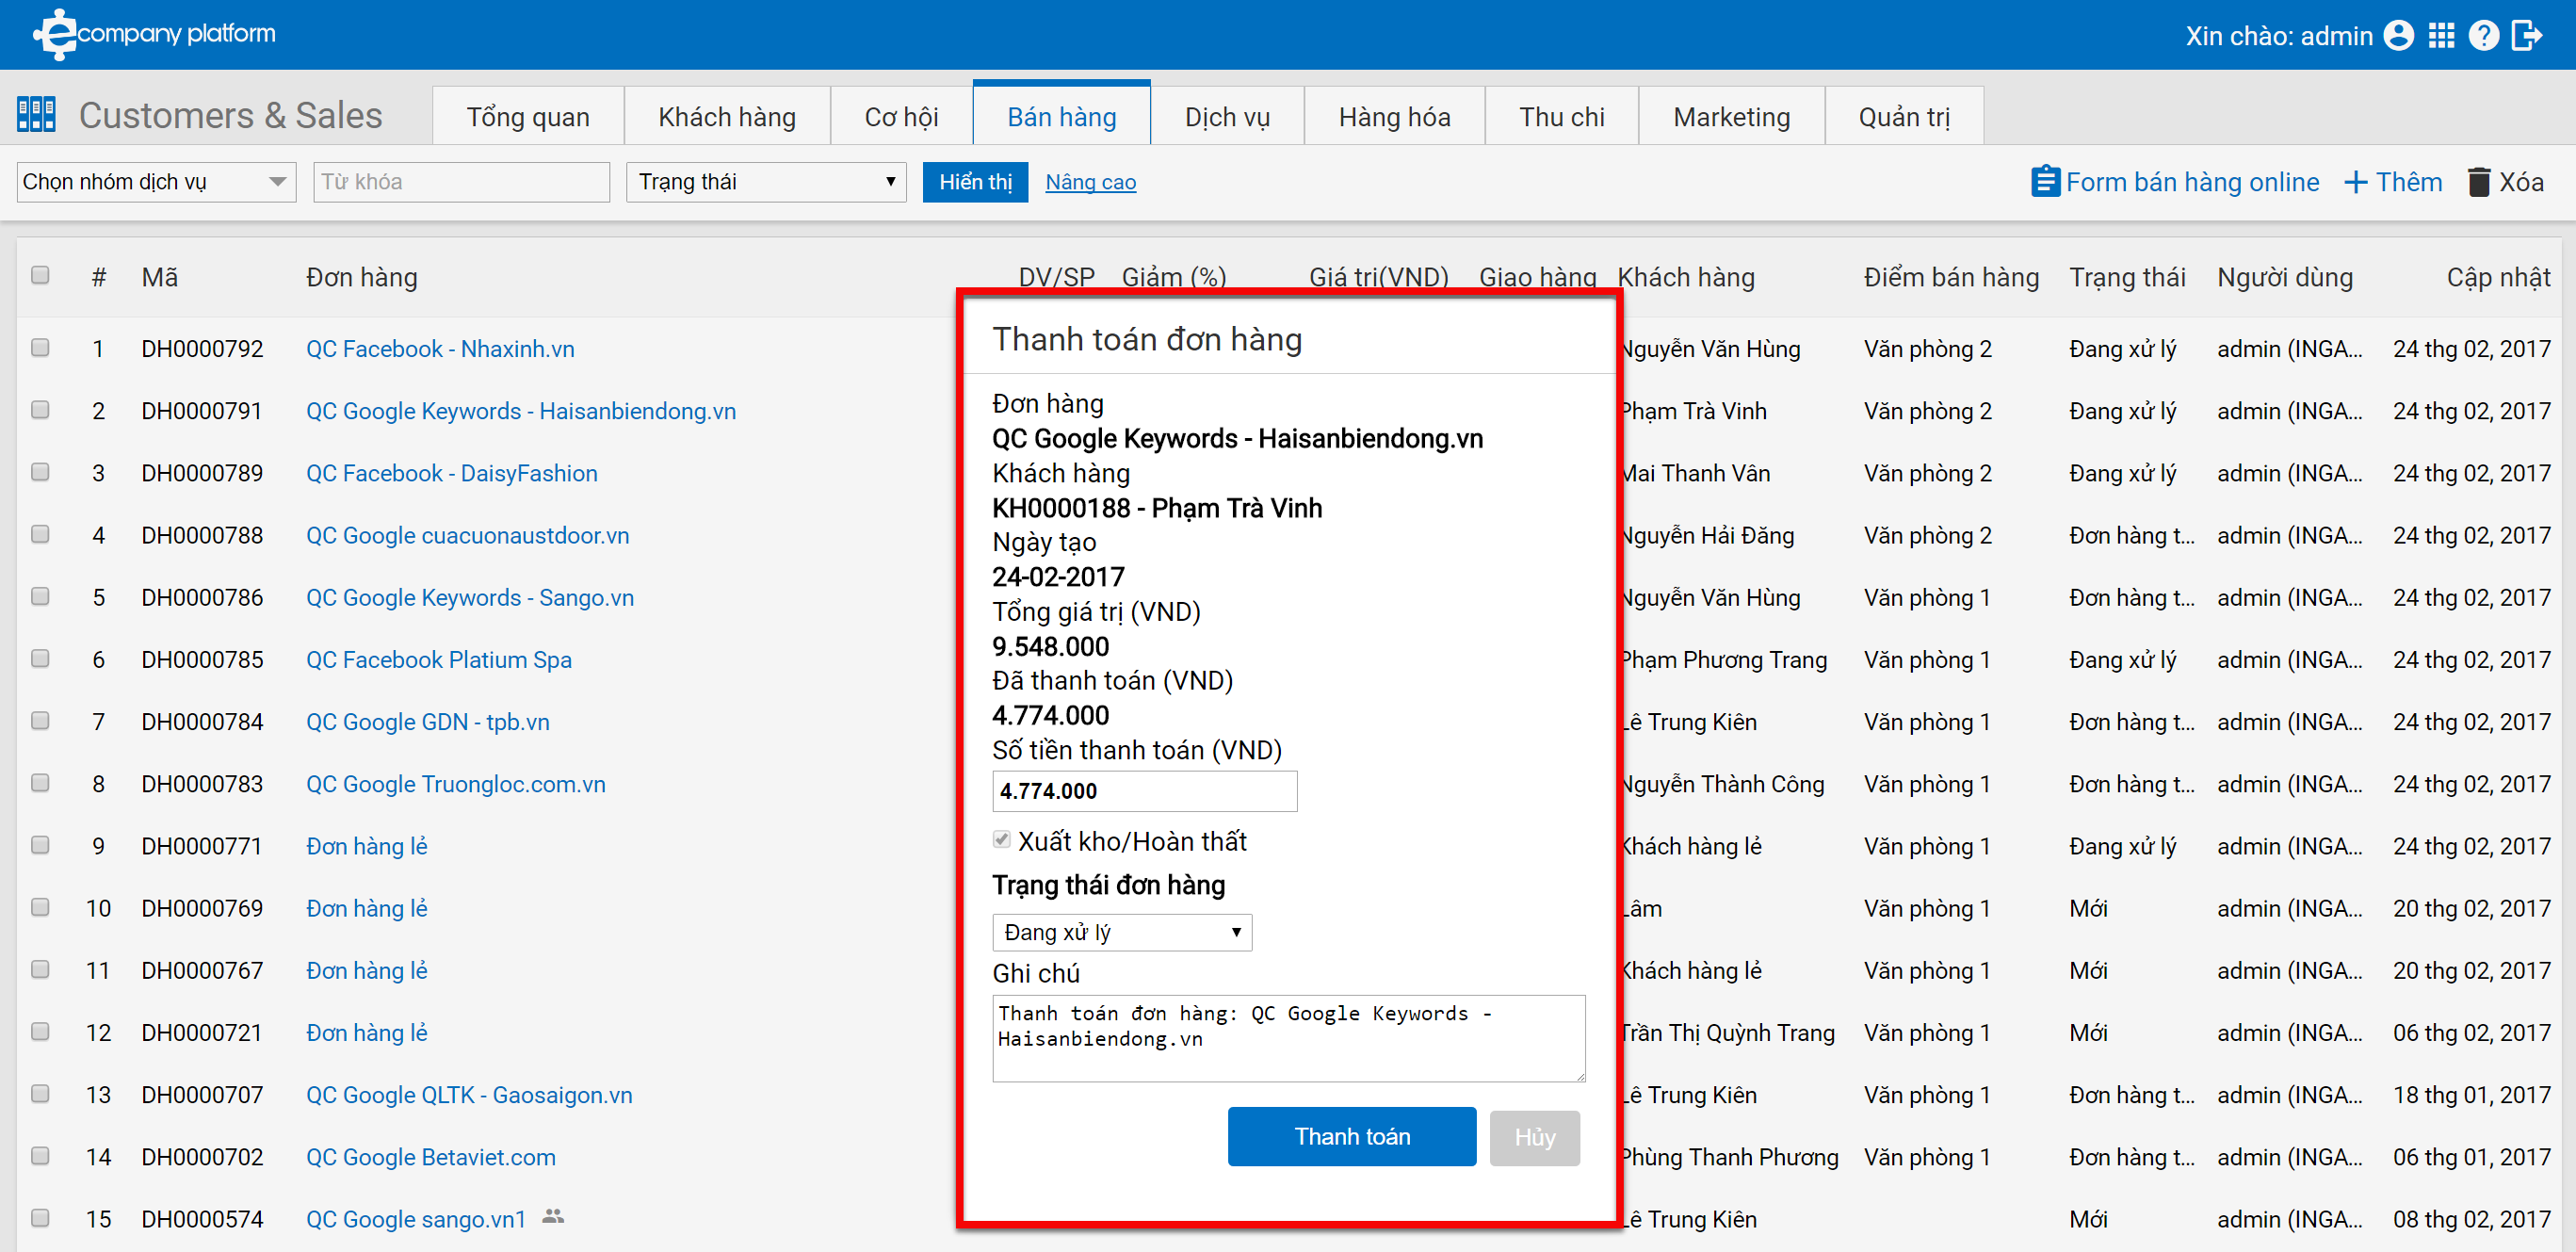The width and height of the screenshot is (2576, 1252).
Task: Click the customer name Phùng Thanh Phương
Action: point(1729,1157)
